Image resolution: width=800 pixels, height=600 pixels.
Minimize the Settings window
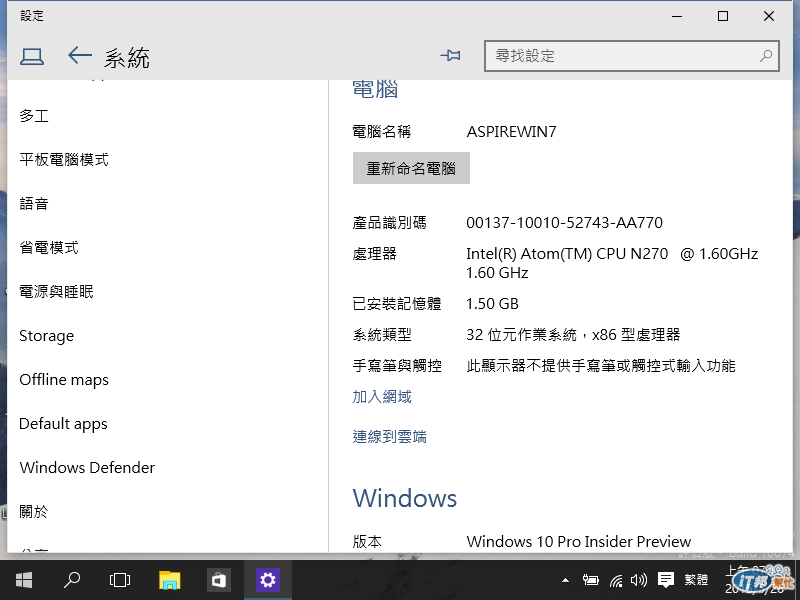[x=677, y=16]
